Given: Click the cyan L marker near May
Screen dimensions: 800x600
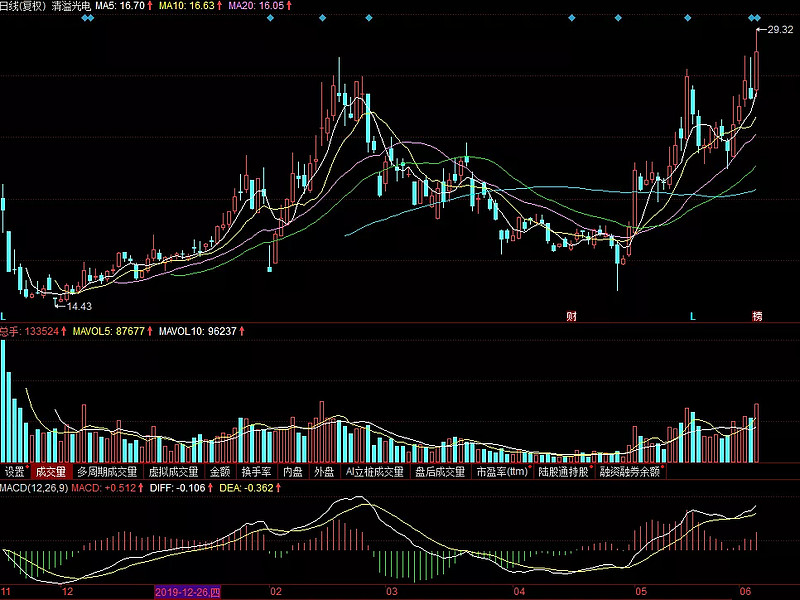Looking at the screenshot, I should [x=692, y=316].
